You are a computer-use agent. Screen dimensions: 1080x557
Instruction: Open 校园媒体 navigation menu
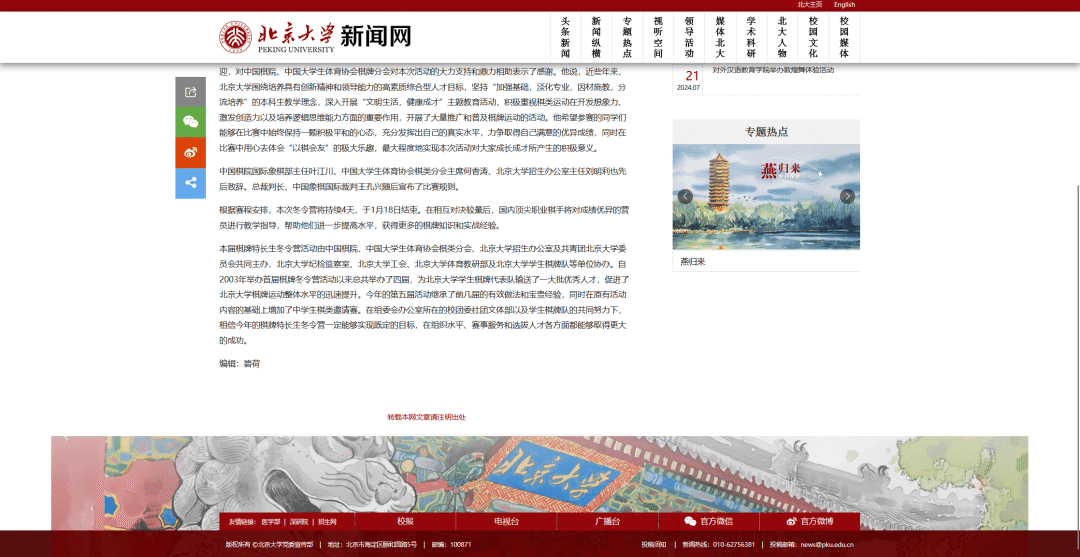(844, 37)
